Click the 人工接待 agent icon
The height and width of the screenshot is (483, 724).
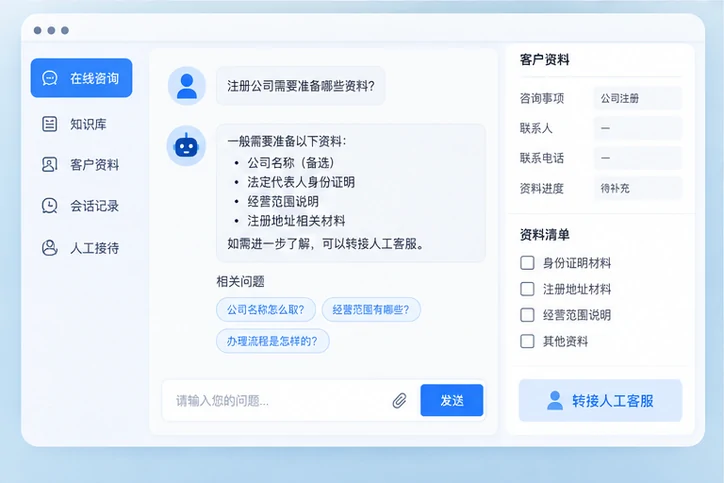coord(49,248)
